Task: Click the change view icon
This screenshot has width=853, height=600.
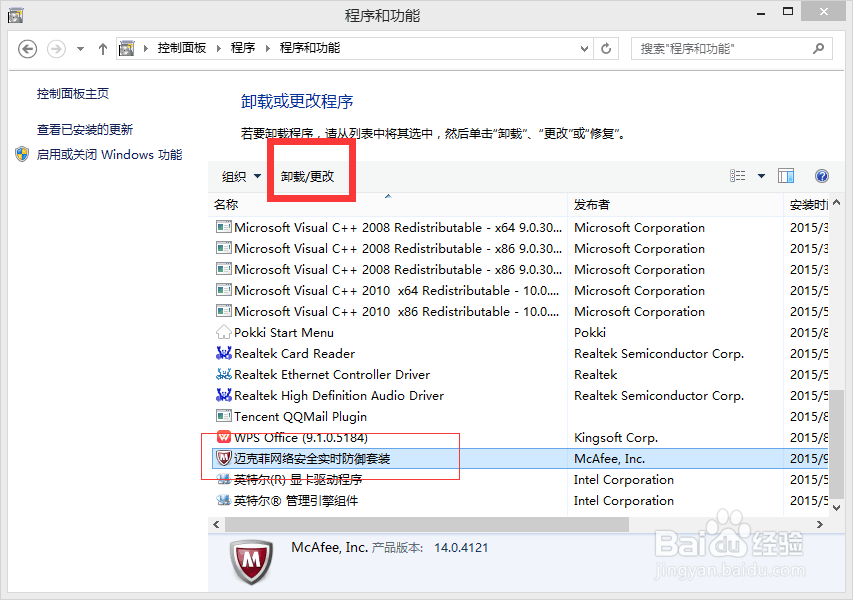Action: 738,176
